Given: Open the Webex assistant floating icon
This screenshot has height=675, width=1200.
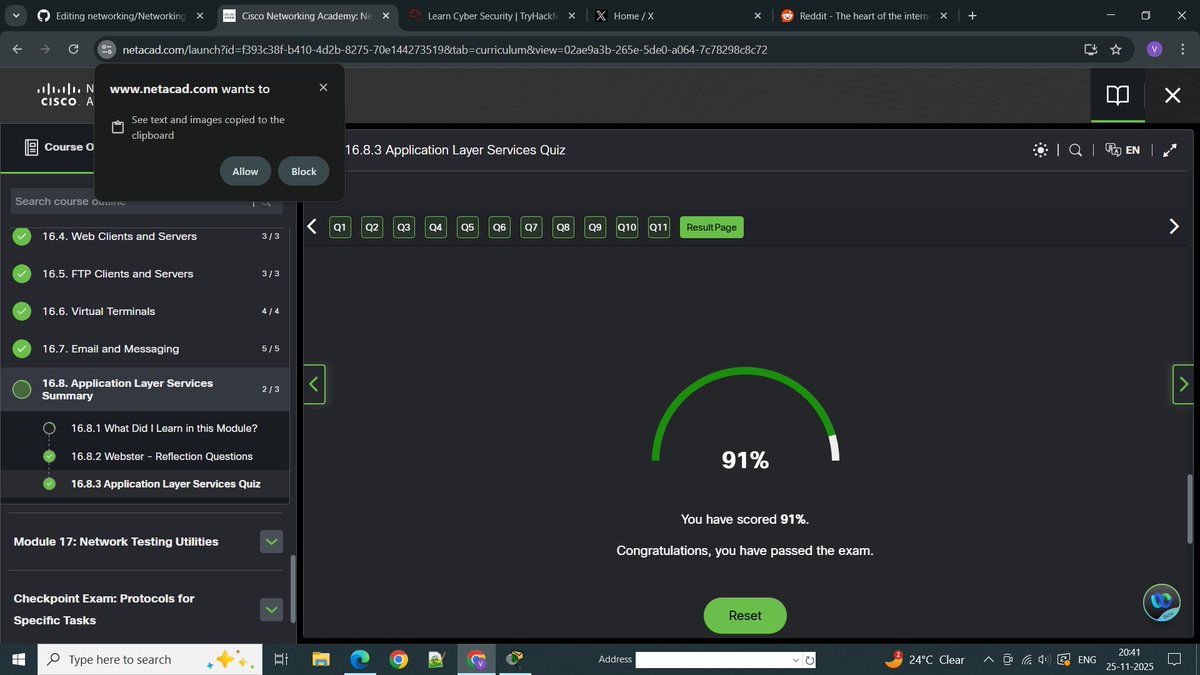Looking at the screenshot, I should [x=1161, y=601].
